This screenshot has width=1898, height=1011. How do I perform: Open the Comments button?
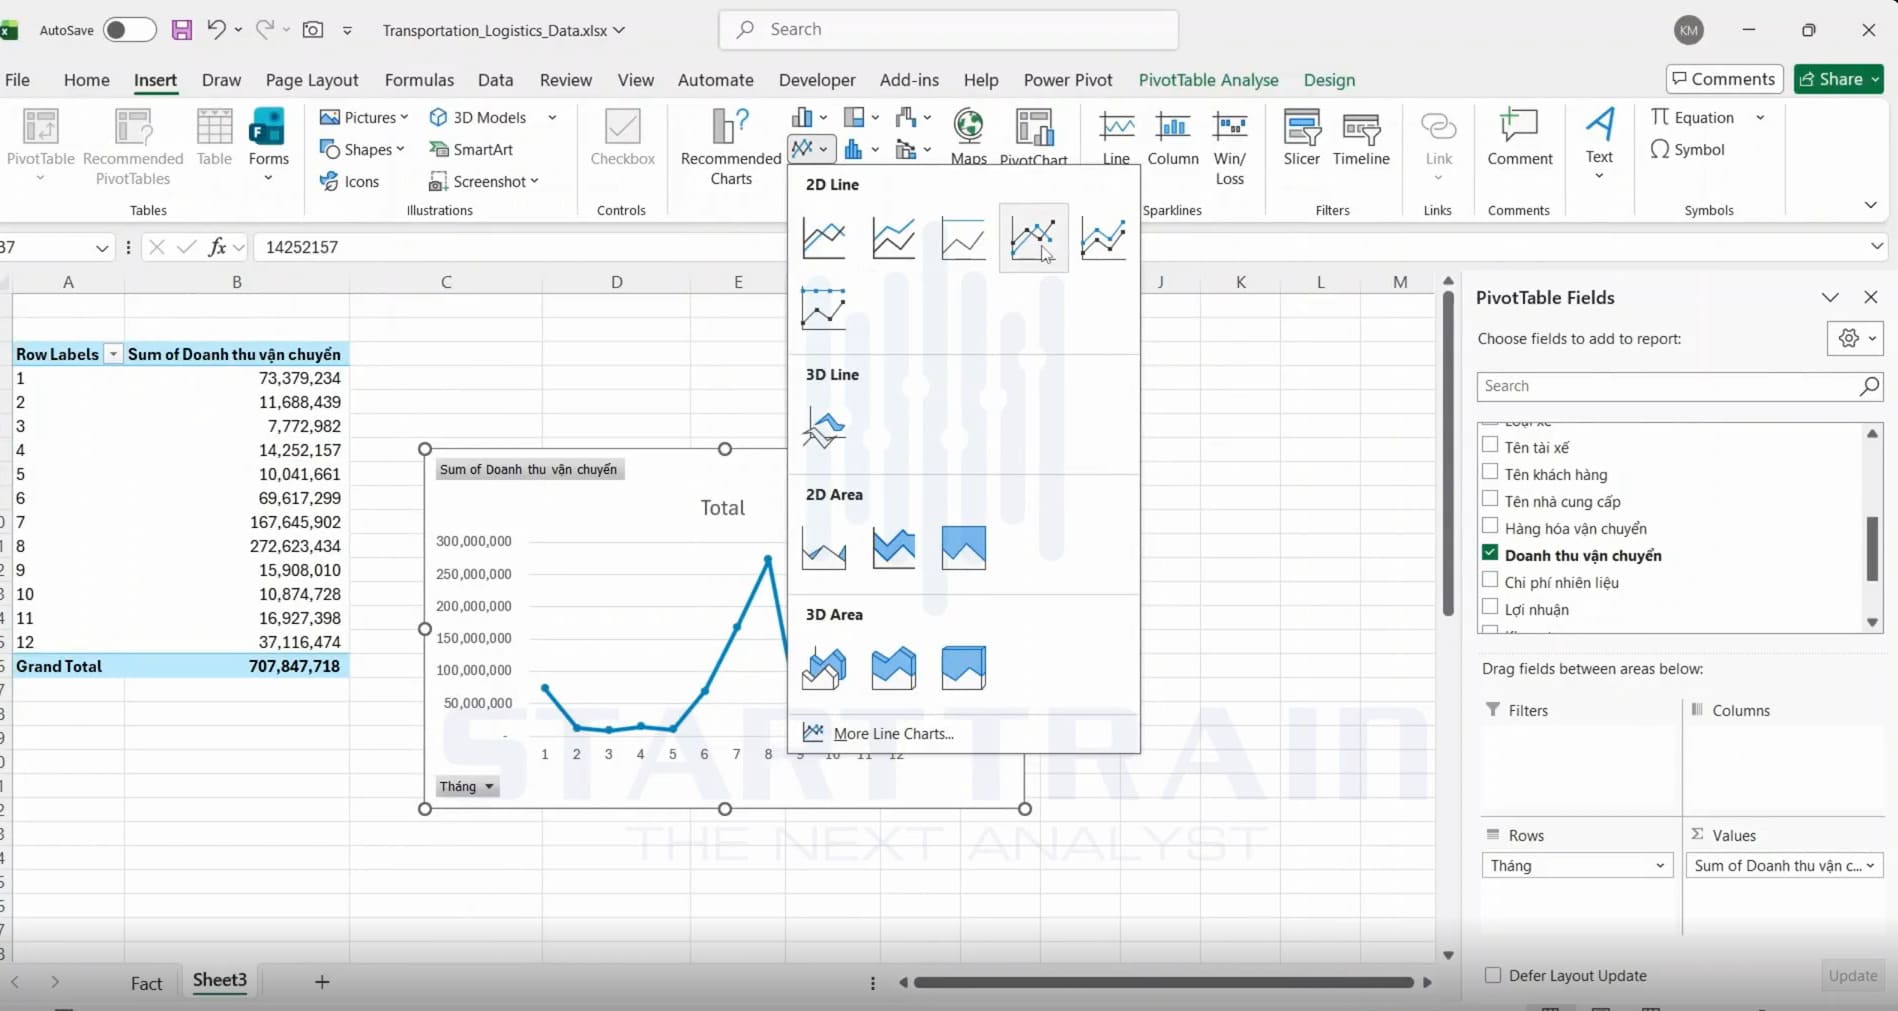tap(1725, 79)
